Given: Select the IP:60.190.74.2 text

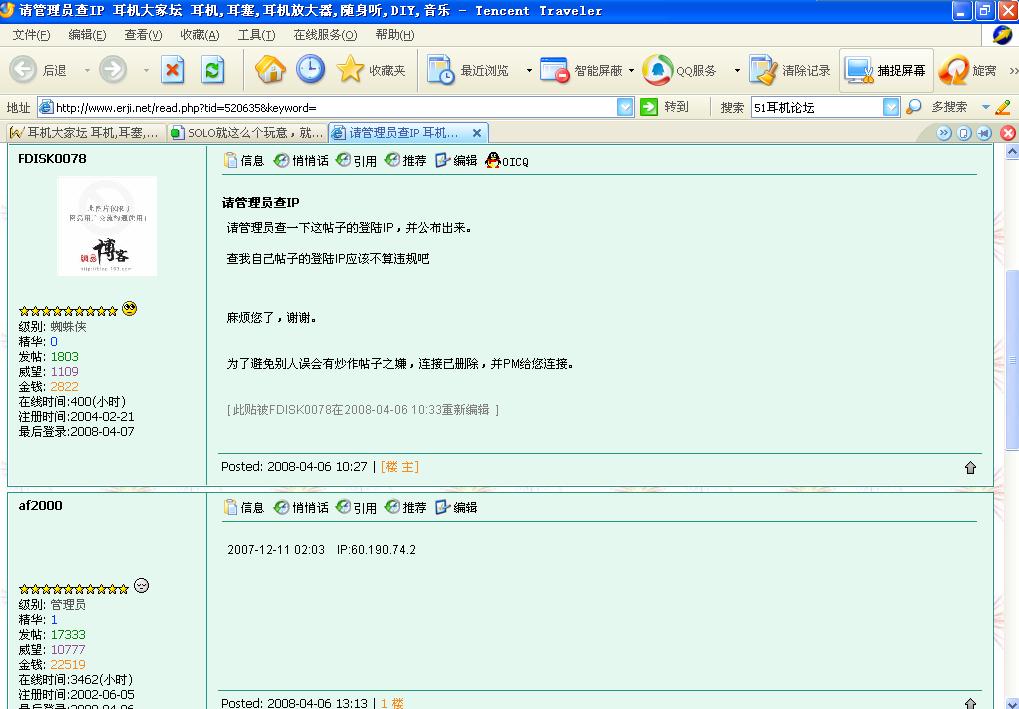Looking at the screenshot, I should pyautogui.click(x=376, y=550).
